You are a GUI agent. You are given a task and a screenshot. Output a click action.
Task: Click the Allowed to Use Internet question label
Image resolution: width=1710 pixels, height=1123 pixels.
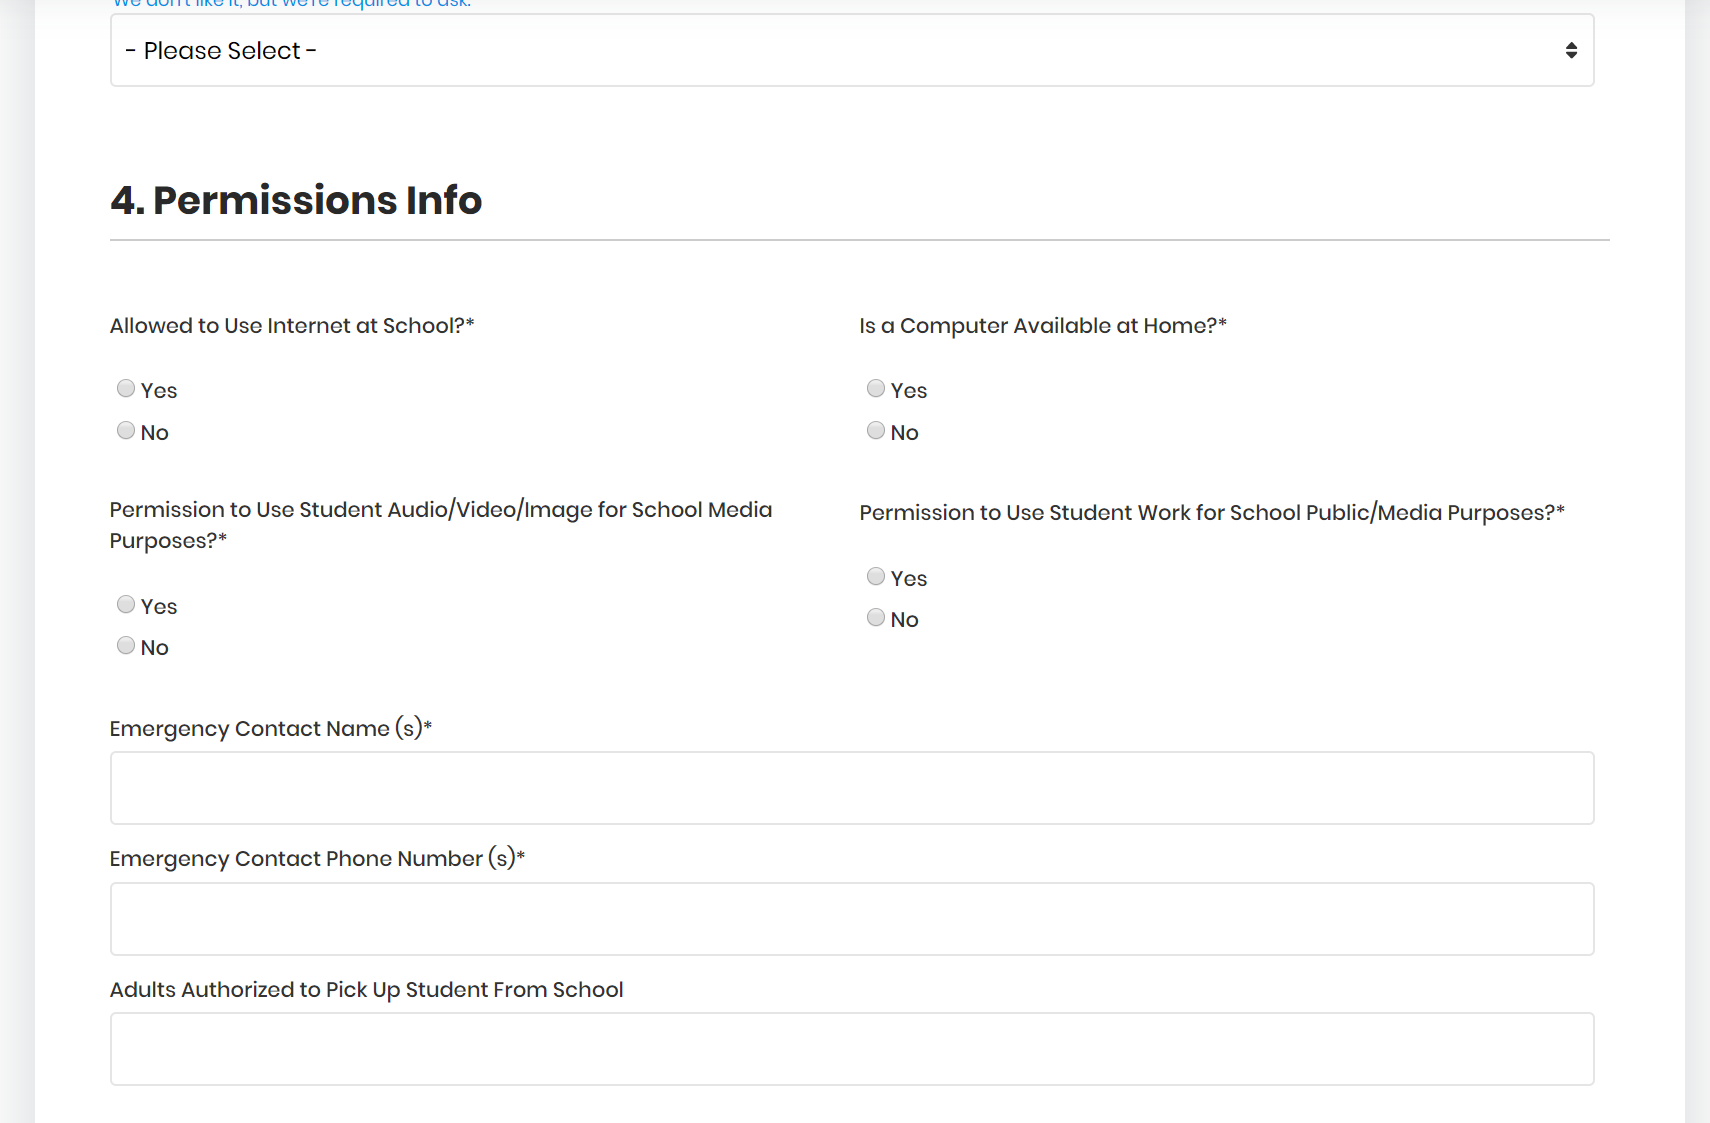point(292,326)
